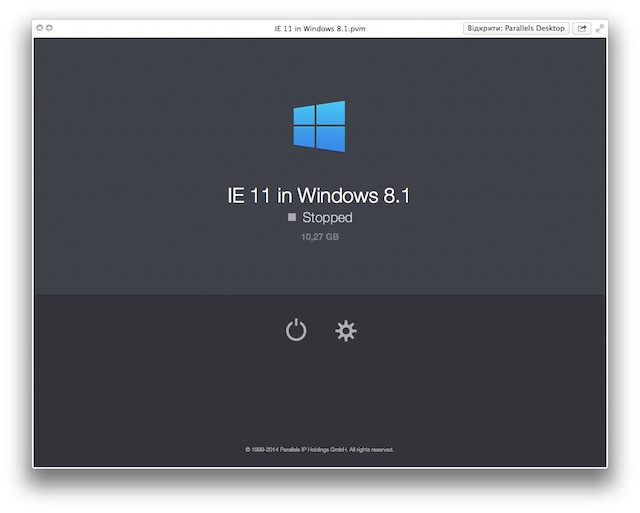Click the Parallels copyright notice text
Image resolution: width=640 pixels, height=513 pixels.
pos(319,449)
